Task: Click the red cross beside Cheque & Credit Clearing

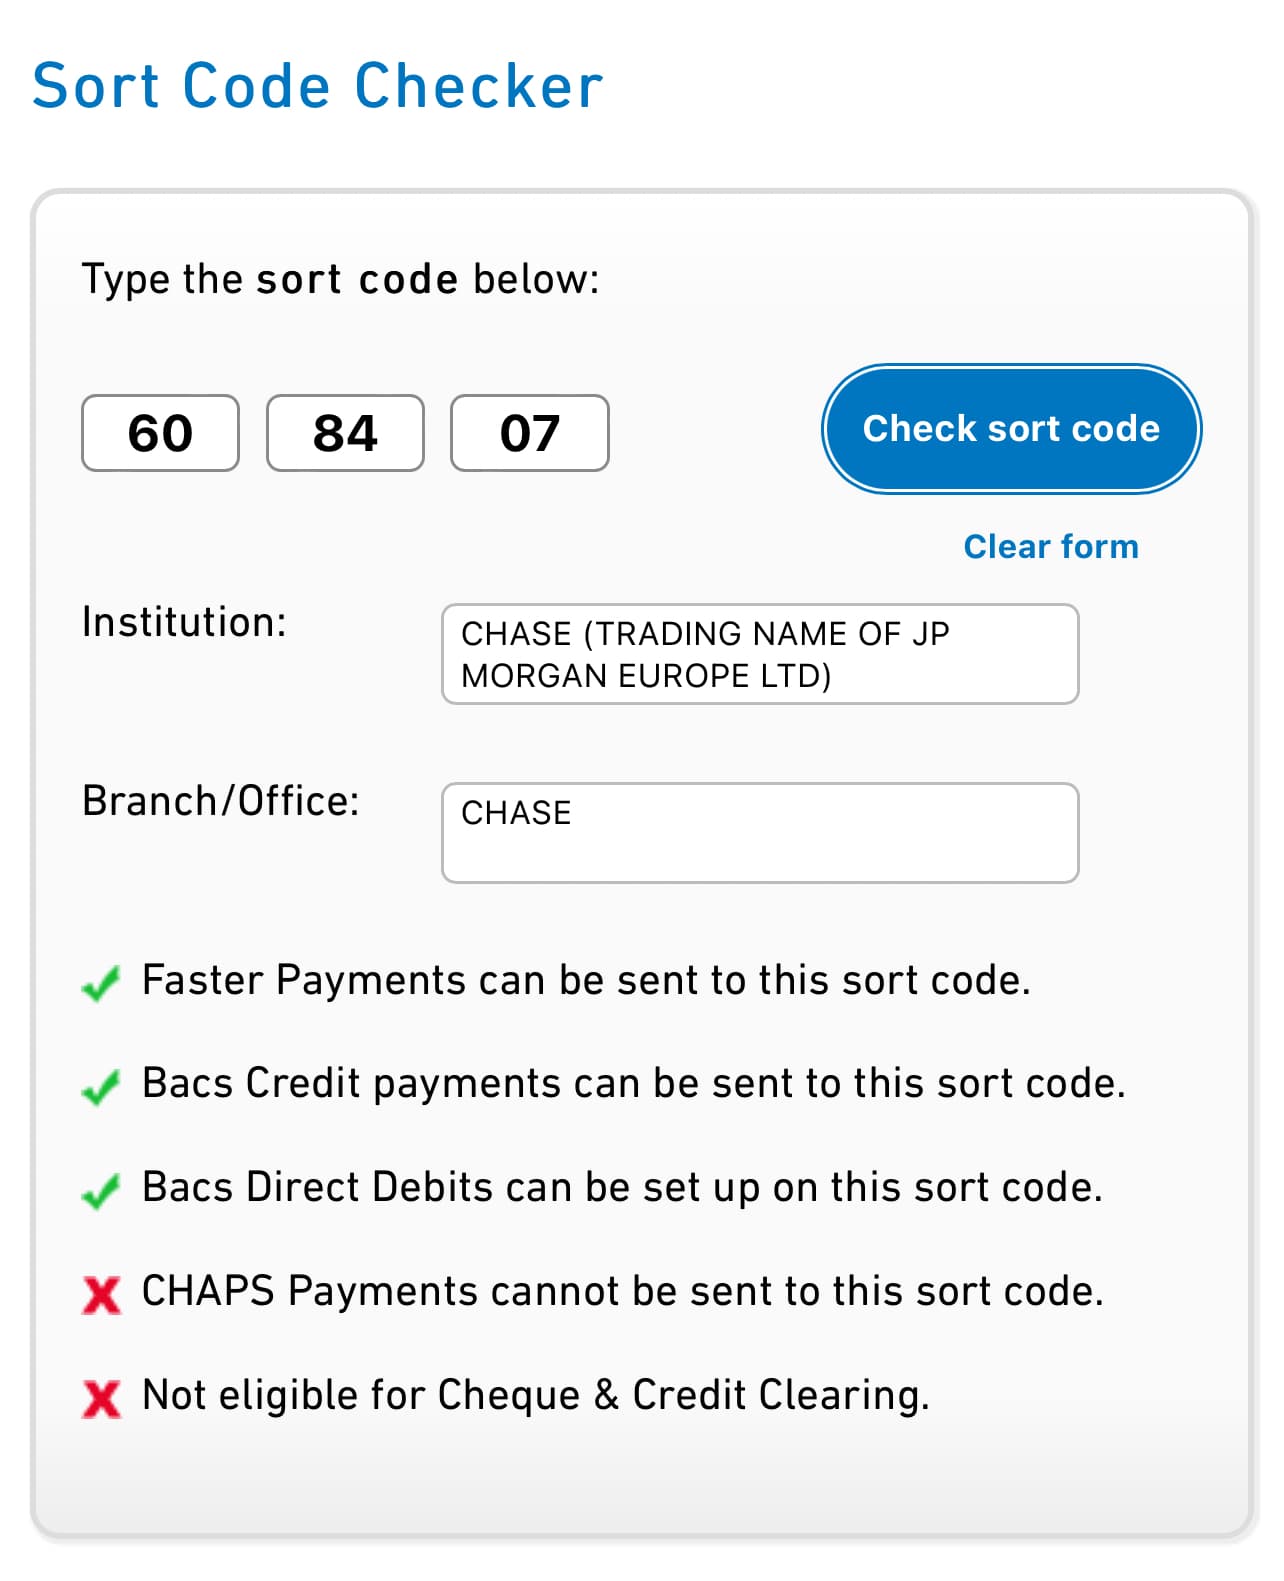Action: (x=101, y=1399)
